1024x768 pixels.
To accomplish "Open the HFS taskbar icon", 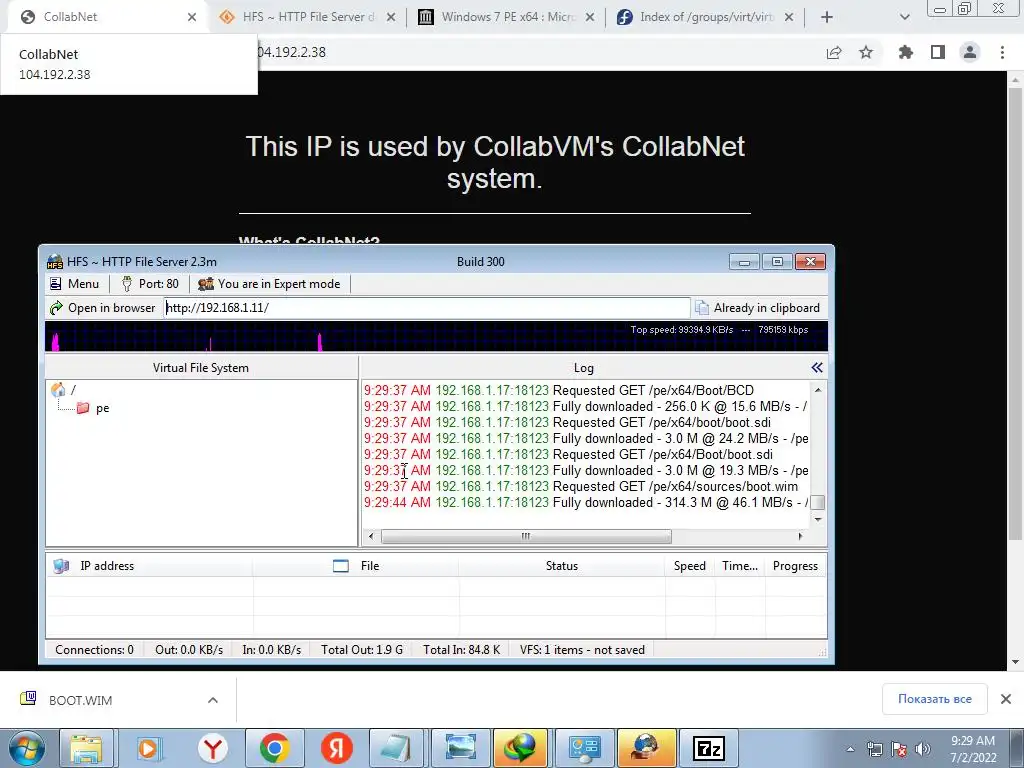I will [x=646, y=748].
